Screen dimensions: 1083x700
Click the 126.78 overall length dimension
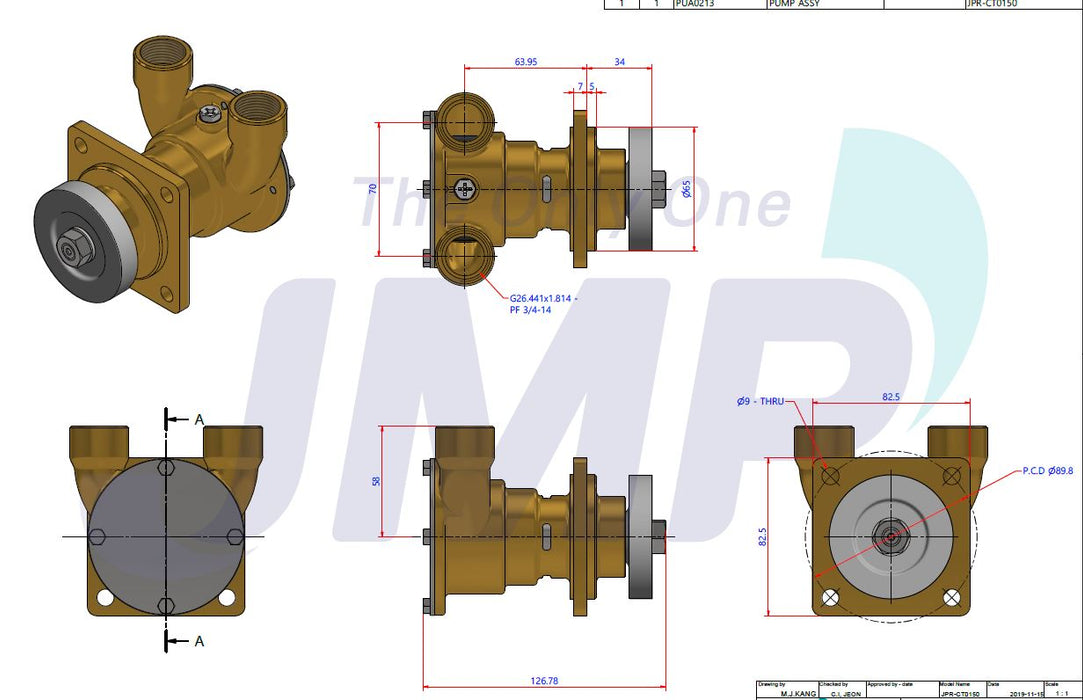pos(544,681)
